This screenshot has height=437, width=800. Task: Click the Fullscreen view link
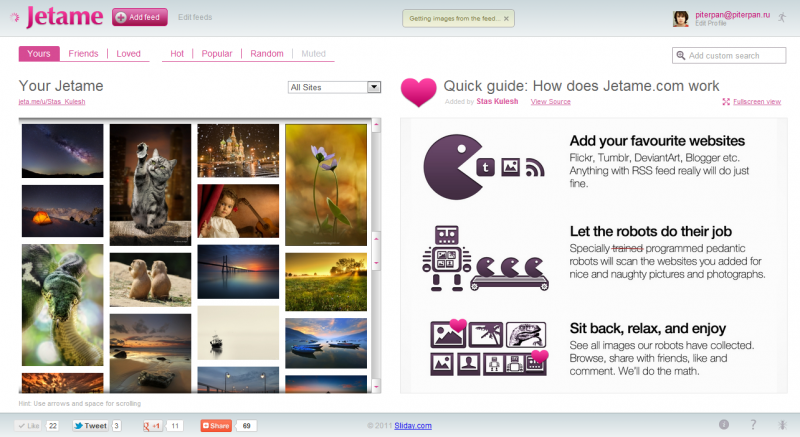[757, 101]
